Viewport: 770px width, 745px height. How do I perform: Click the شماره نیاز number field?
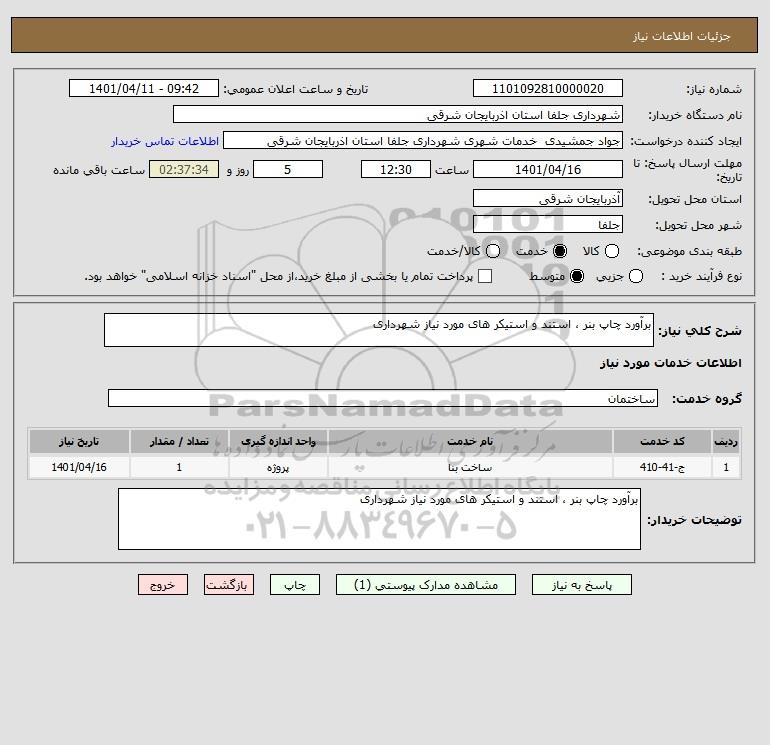pyautogui.click(x=548, y=88)
